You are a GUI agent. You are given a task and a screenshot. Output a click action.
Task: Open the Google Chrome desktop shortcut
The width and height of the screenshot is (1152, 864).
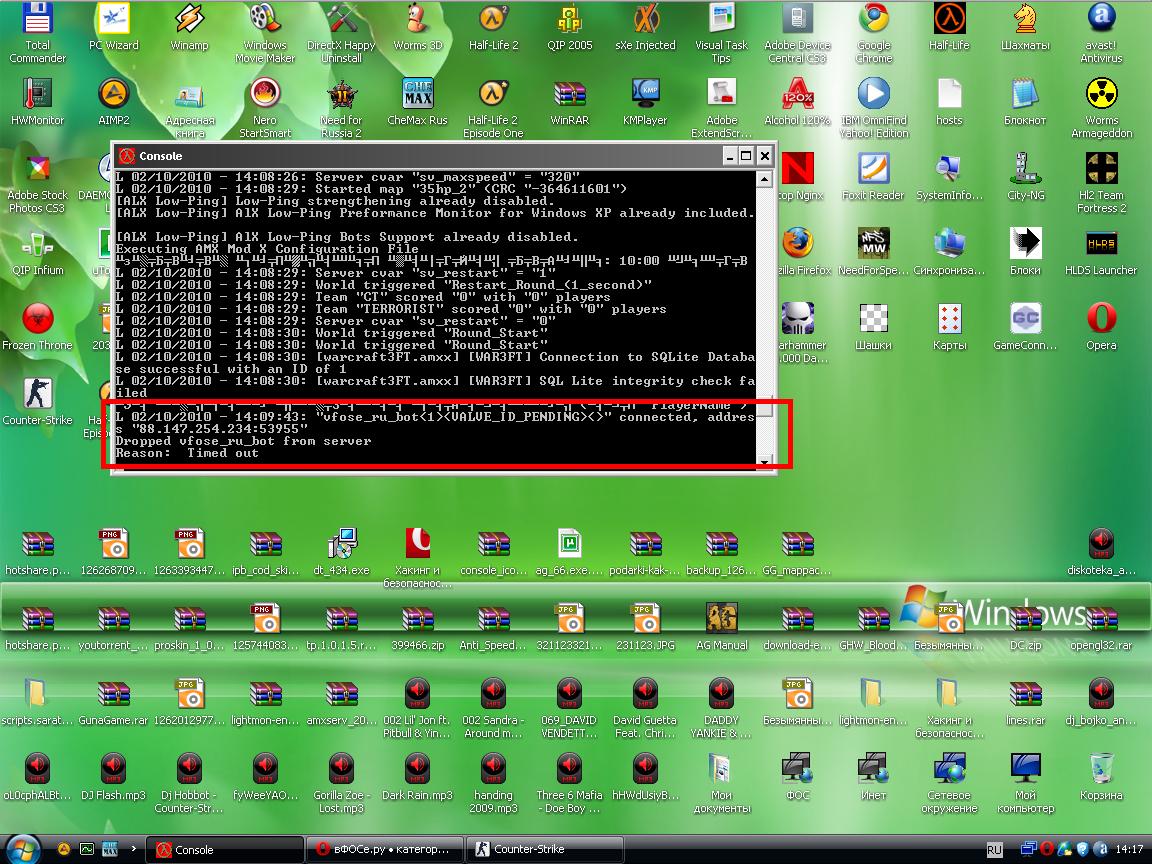pos(873,22)
